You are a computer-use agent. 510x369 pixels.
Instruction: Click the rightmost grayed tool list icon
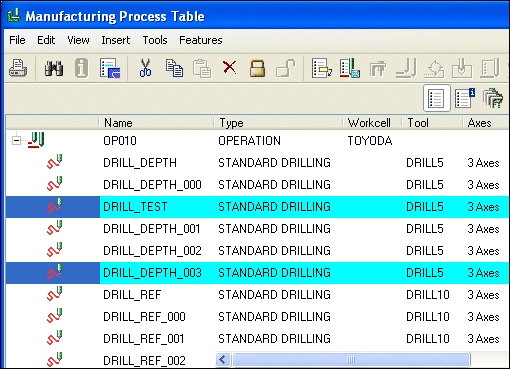pyautogui.click(x=490, y=68)
